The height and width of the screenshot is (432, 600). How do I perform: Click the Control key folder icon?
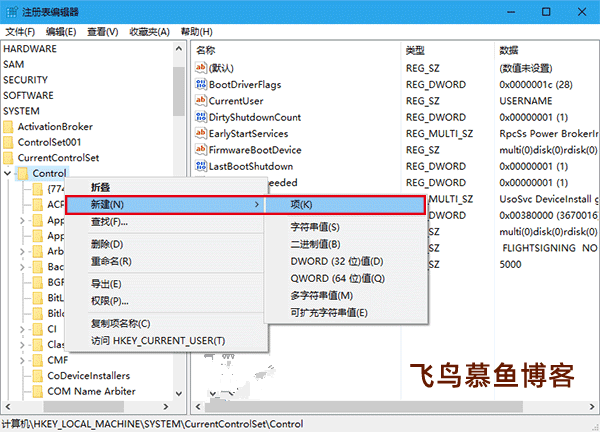tap(23, 173)
